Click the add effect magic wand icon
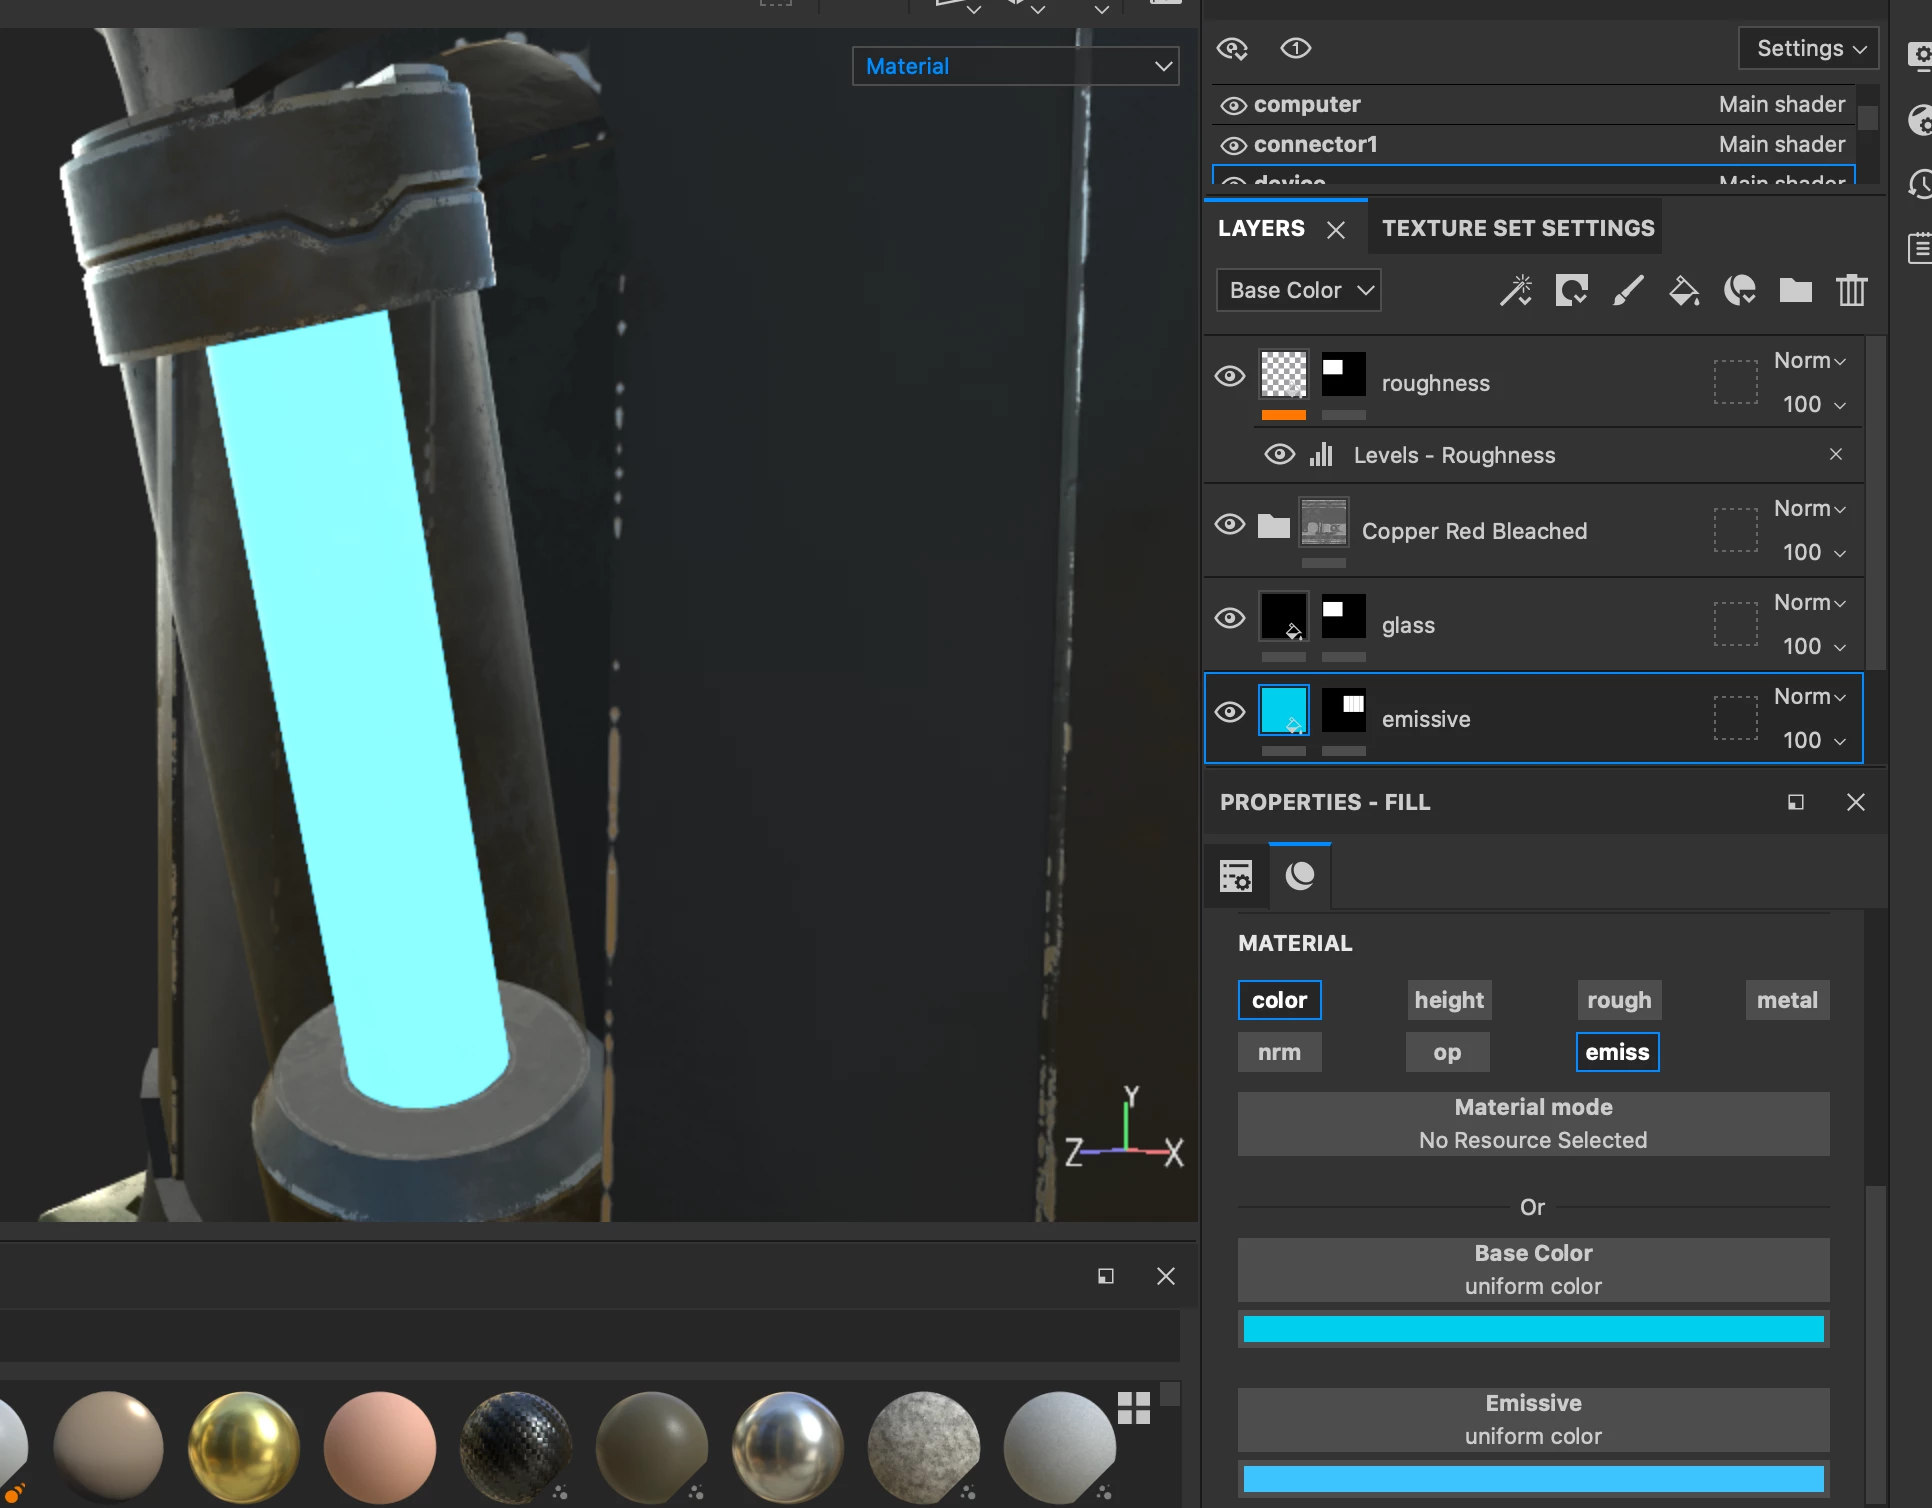 (1516, 291)
